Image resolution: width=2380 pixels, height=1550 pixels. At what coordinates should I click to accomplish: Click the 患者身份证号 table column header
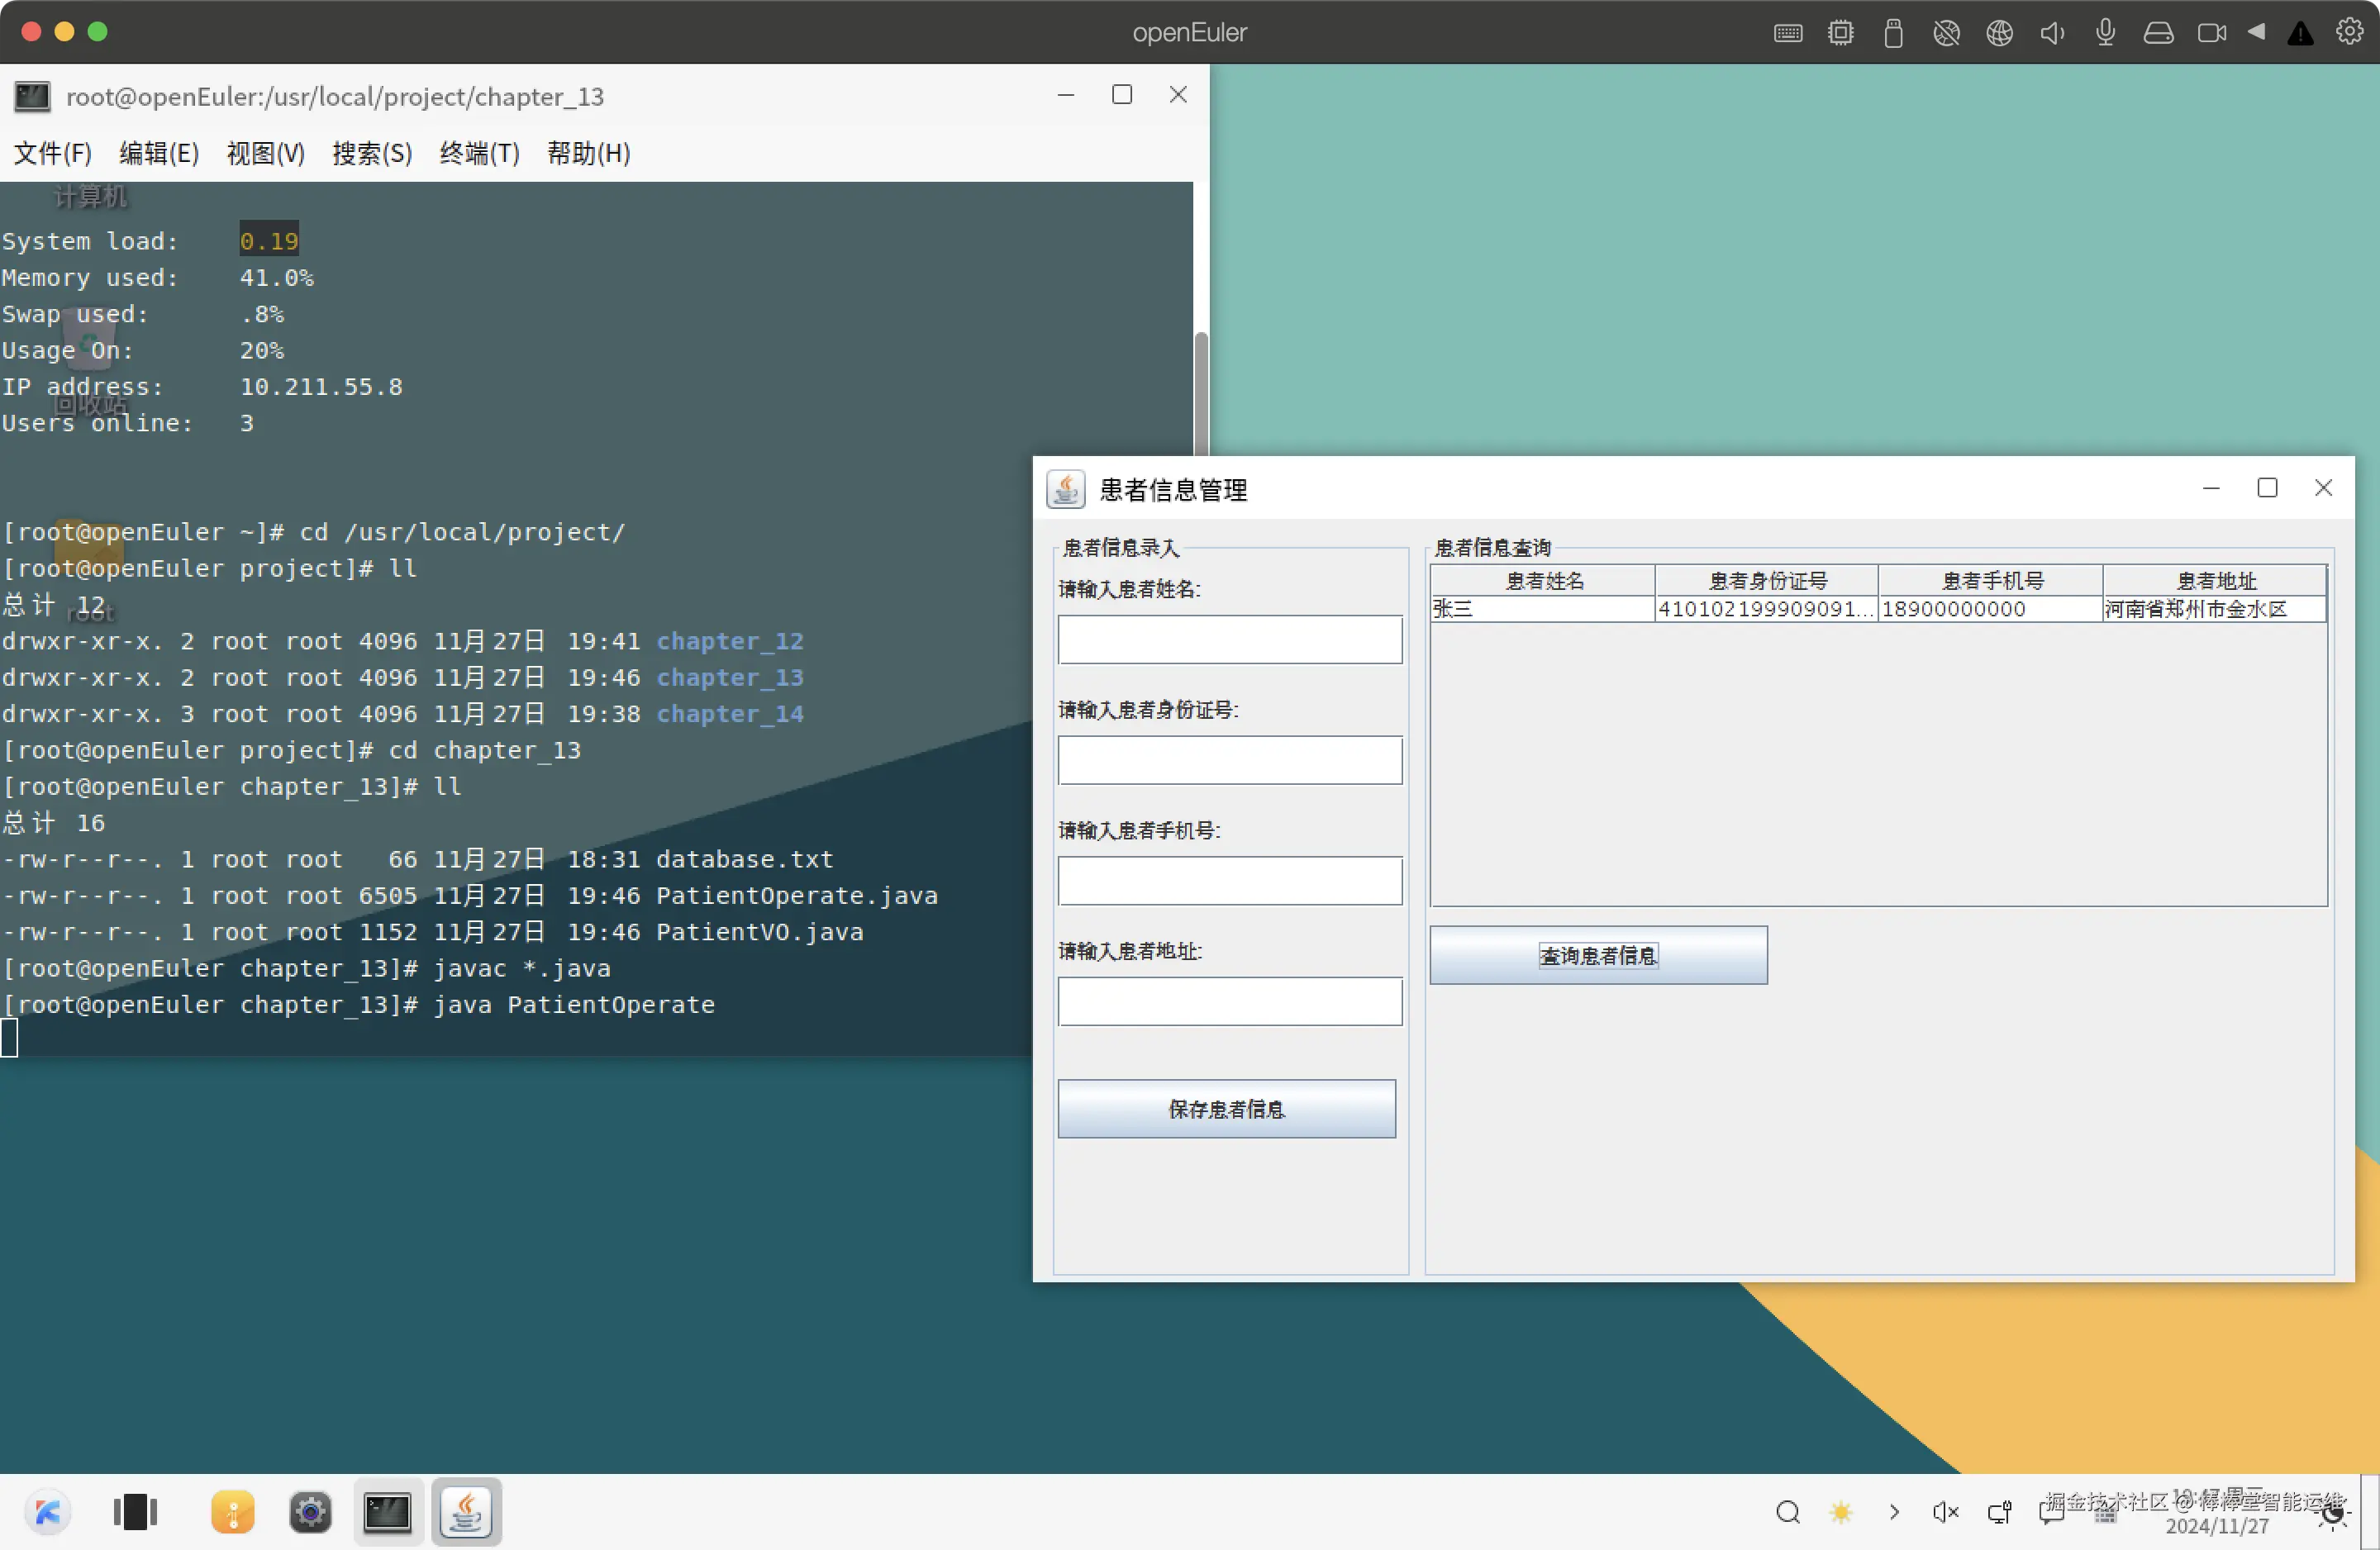[x=1767, y=581]
